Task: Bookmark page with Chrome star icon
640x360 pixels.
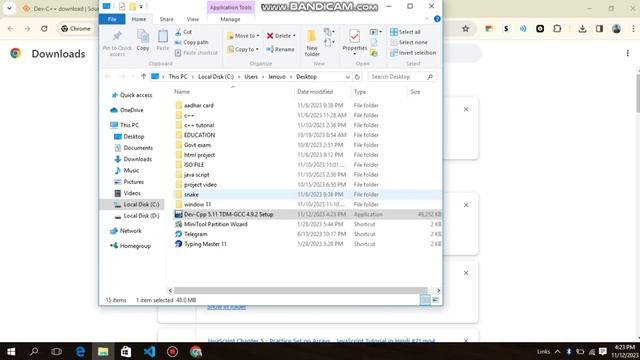Action: [x=466, y=29]
